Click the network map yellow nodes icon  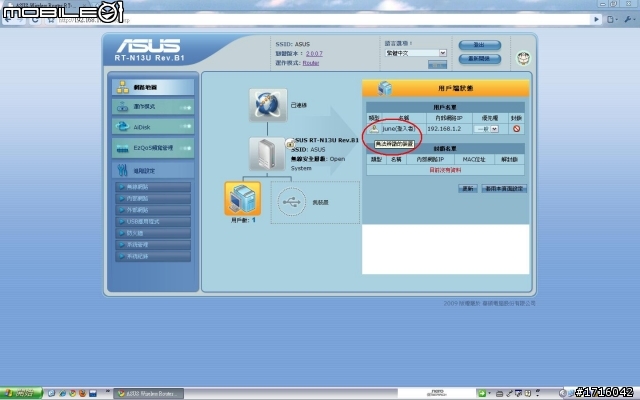tap(122, 87)
